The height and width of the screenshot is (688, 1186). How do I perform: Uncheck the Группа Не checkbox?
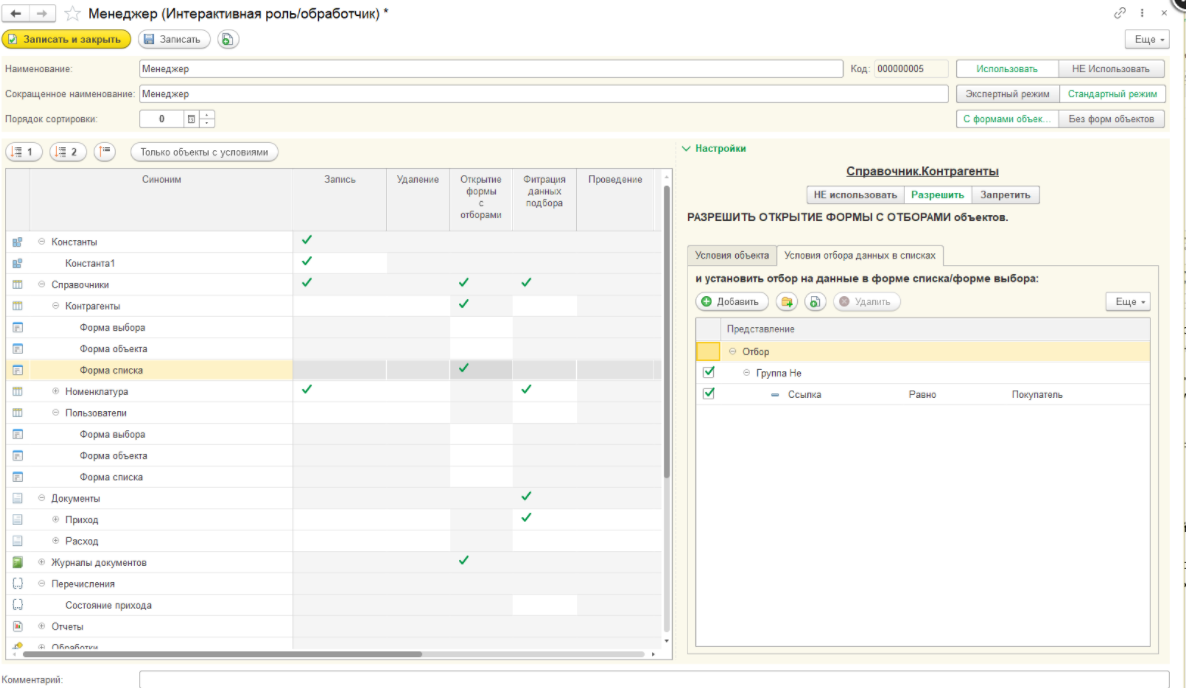point(709,372)
